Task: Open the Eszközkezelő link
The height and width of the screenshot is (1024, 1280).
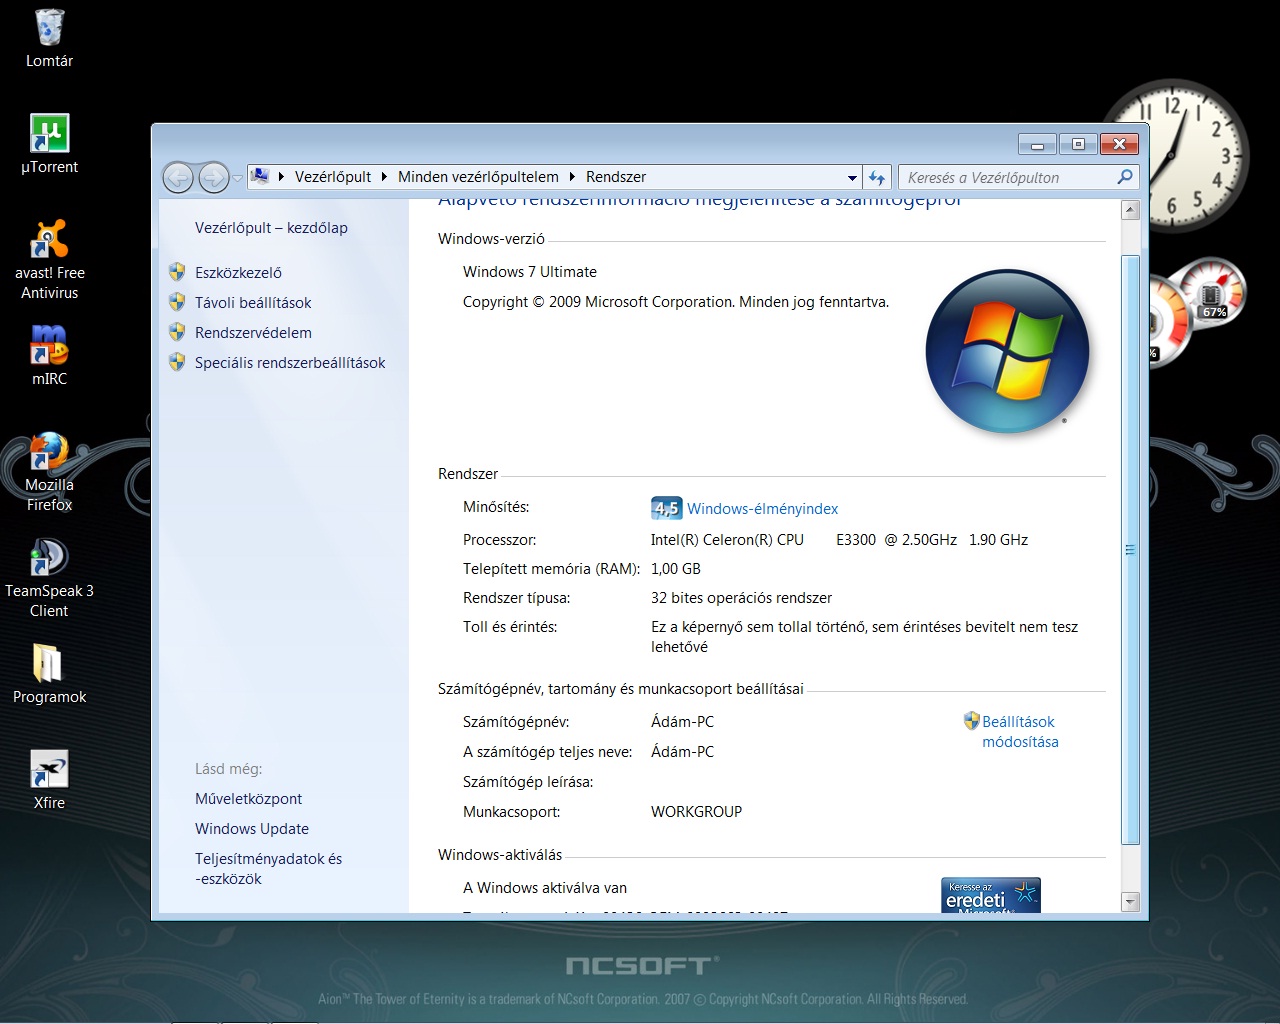Action: (x=238, y=272)
